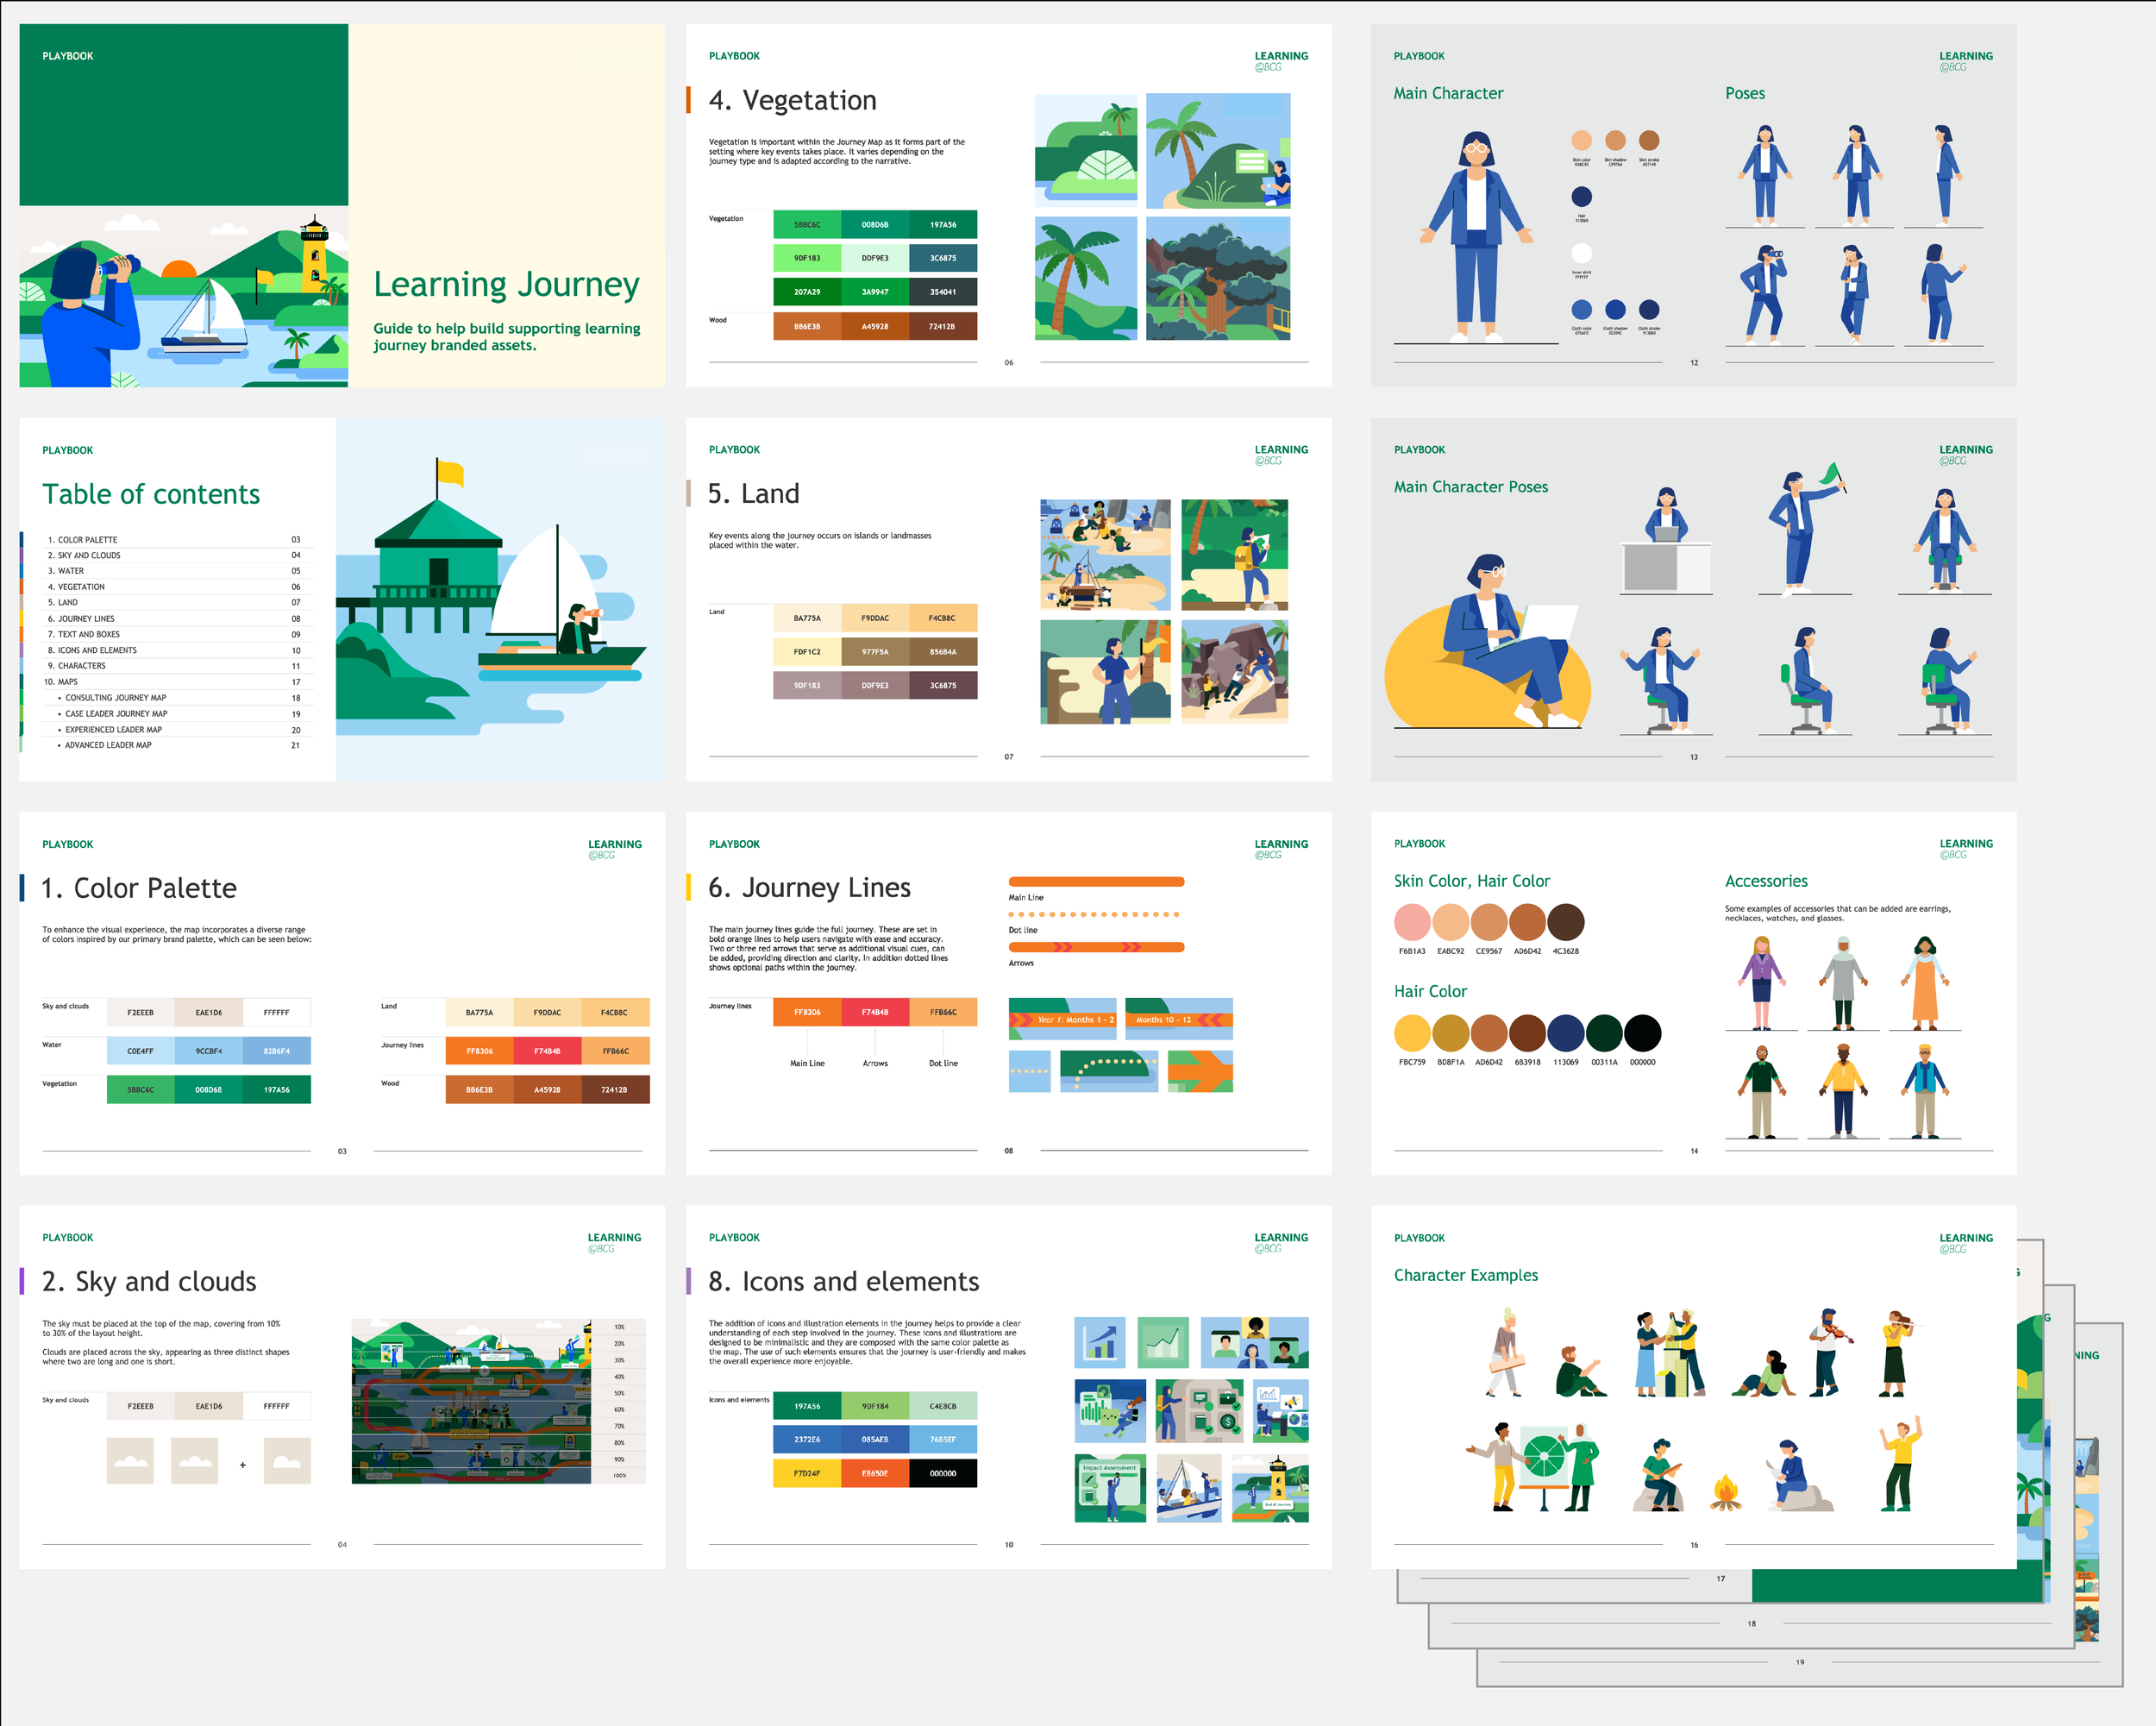Click the video call participants illustration tile

click(1254, 1342)
